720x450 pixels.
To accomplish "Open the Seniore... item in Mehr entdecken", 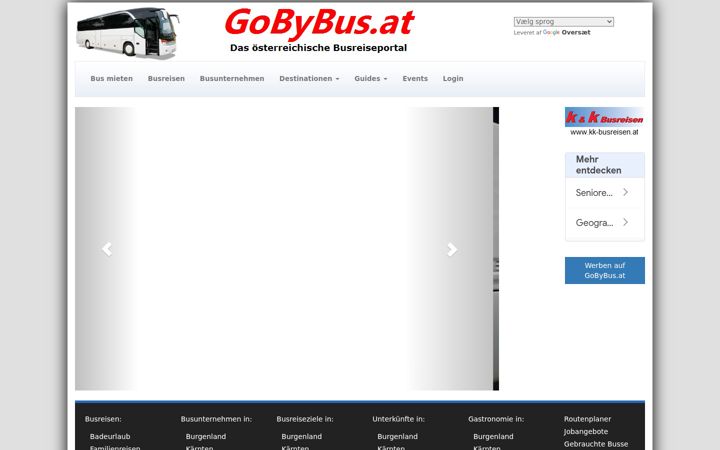I will click(604, 193).
